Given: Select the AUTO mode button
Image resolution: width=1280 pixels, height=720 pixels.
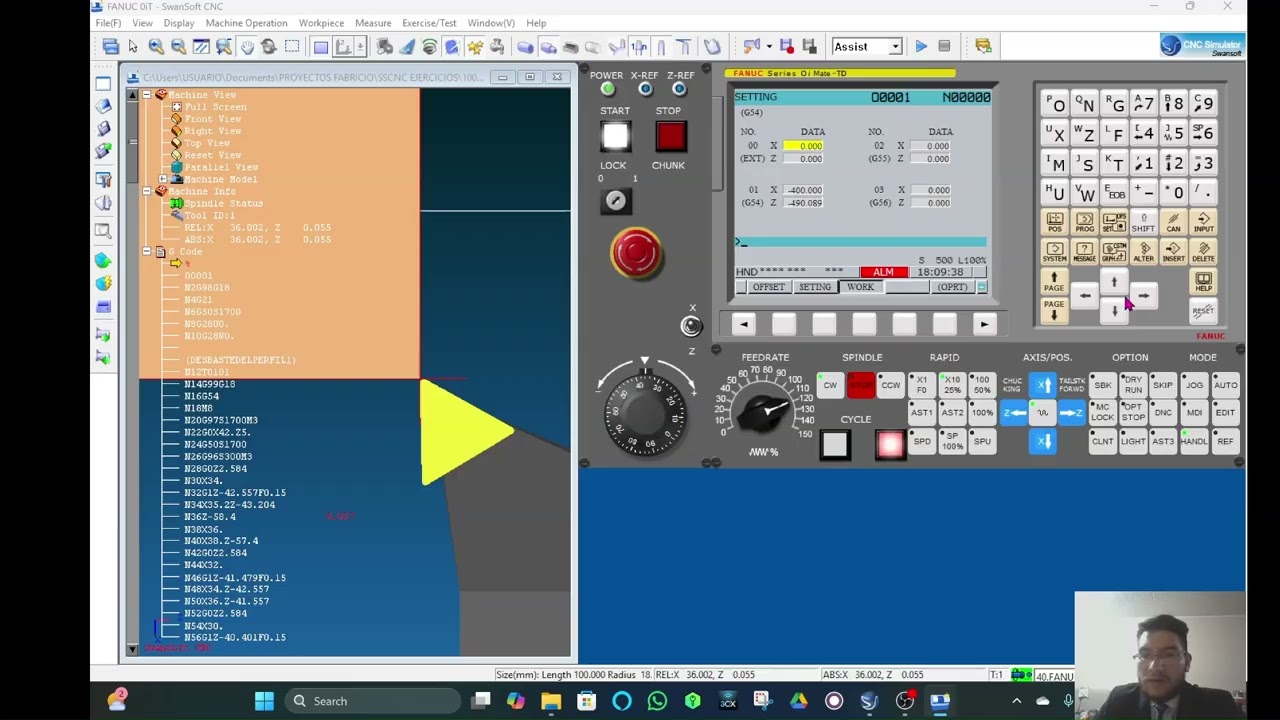Looking at the screenshot, I should 1225,385.
